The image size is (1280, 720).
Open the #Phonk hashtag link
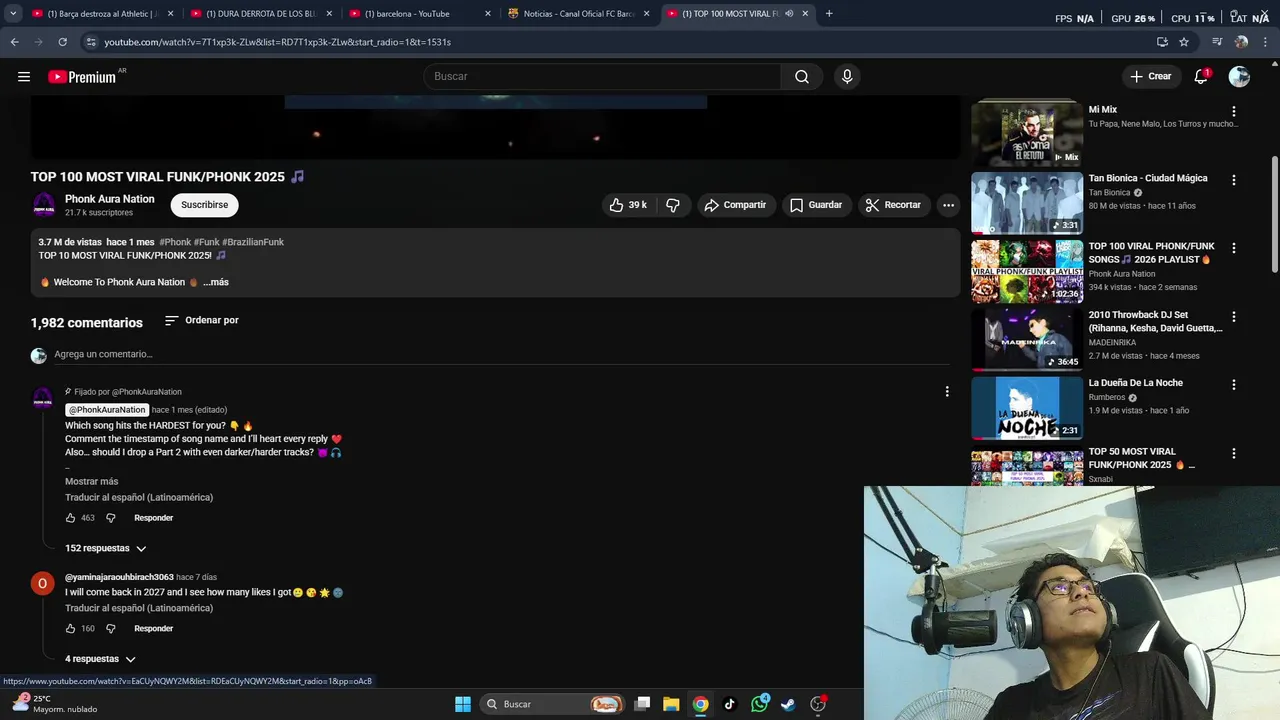(x=175, y=242)
